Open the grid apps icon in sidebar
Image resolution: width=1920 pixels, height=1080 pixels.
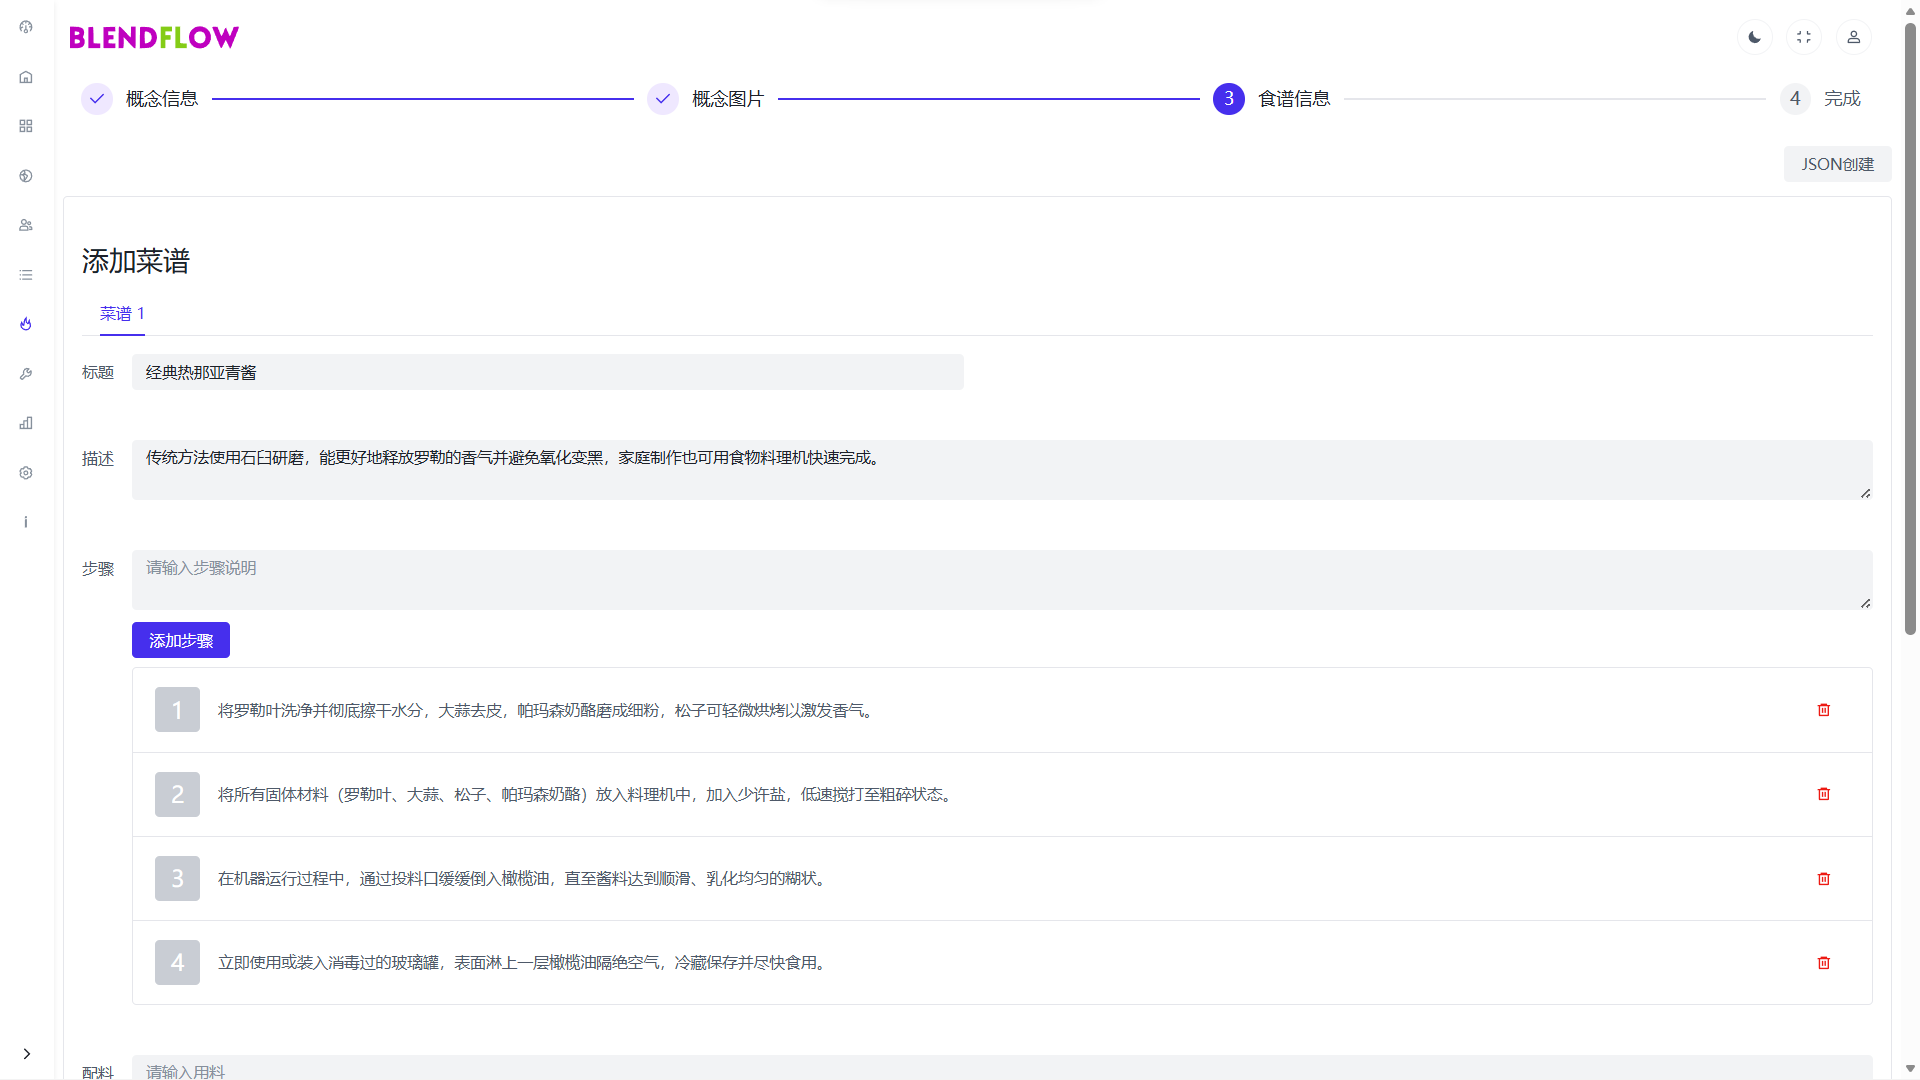point(26,126)
